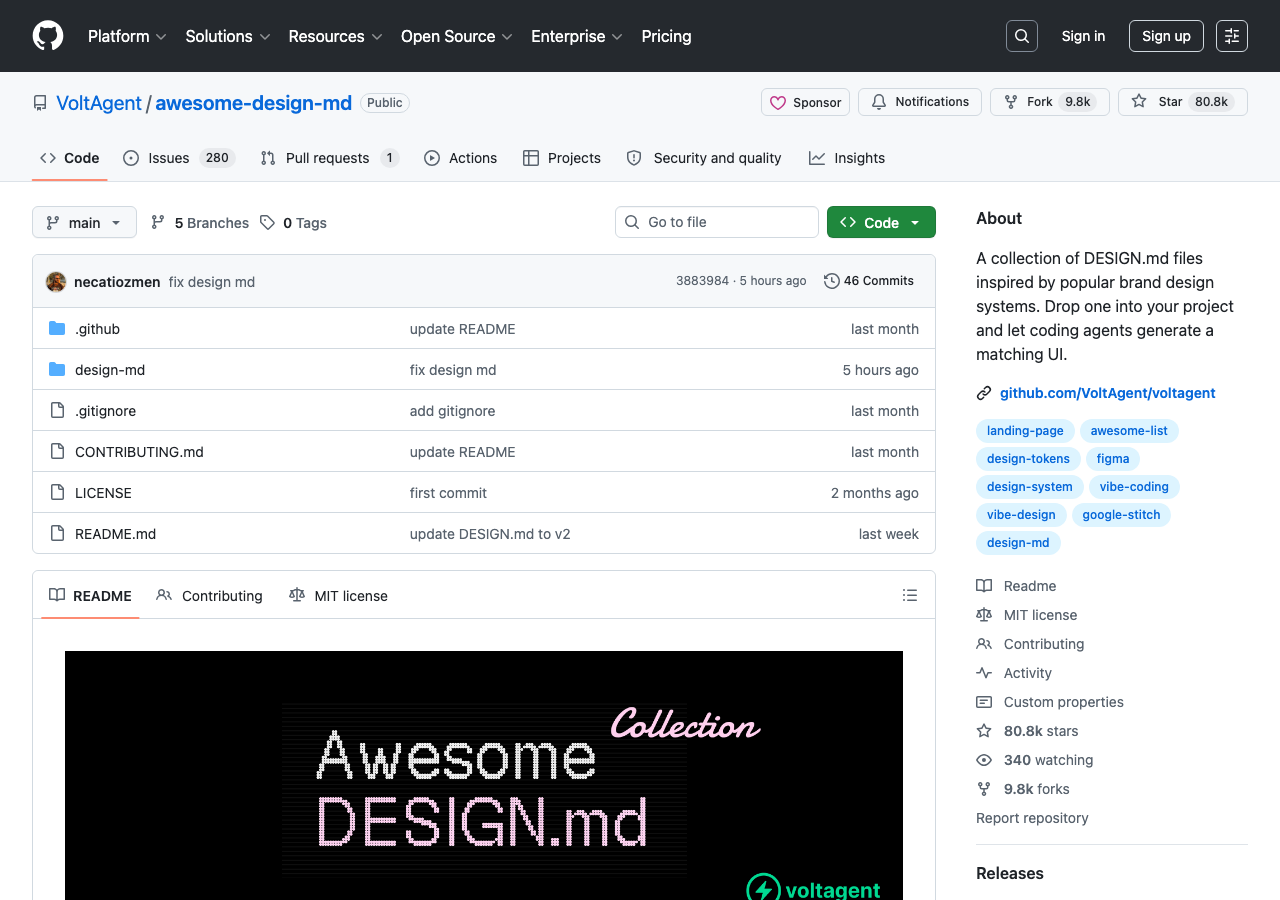Open github.com/VoltAgent/voltagent website link

(x=1108, y=393)
